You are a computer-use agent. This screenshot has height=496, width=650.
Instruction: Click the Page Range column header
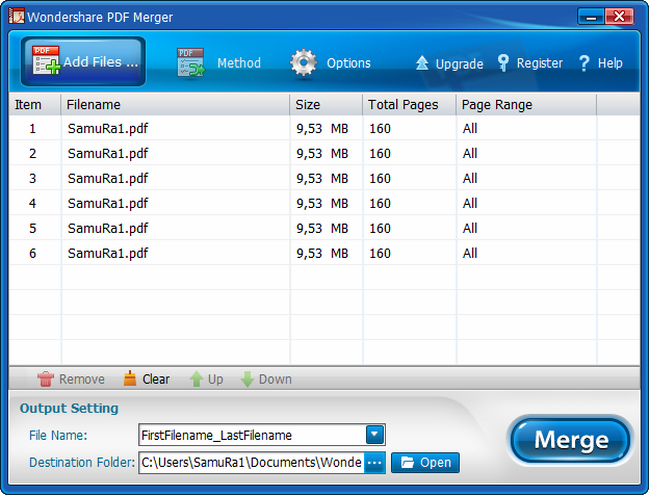526,104
